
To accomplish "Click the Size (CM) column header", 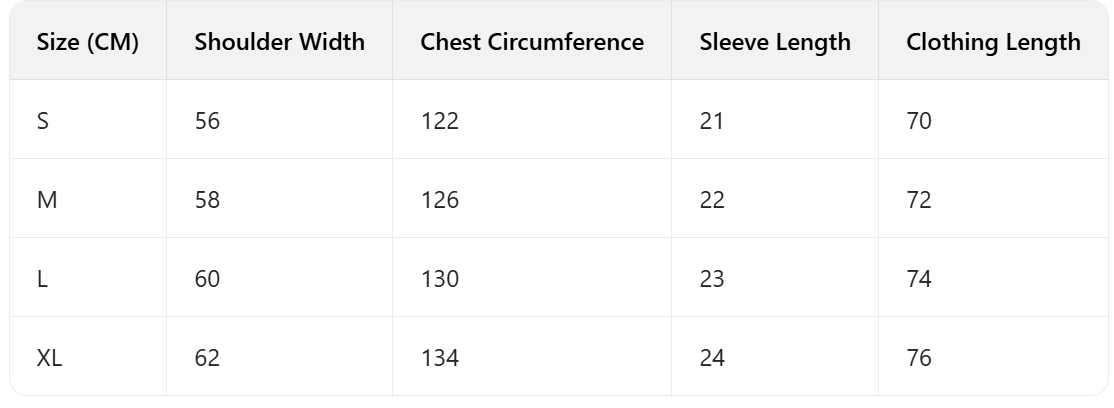I will (x=88, y=42).
